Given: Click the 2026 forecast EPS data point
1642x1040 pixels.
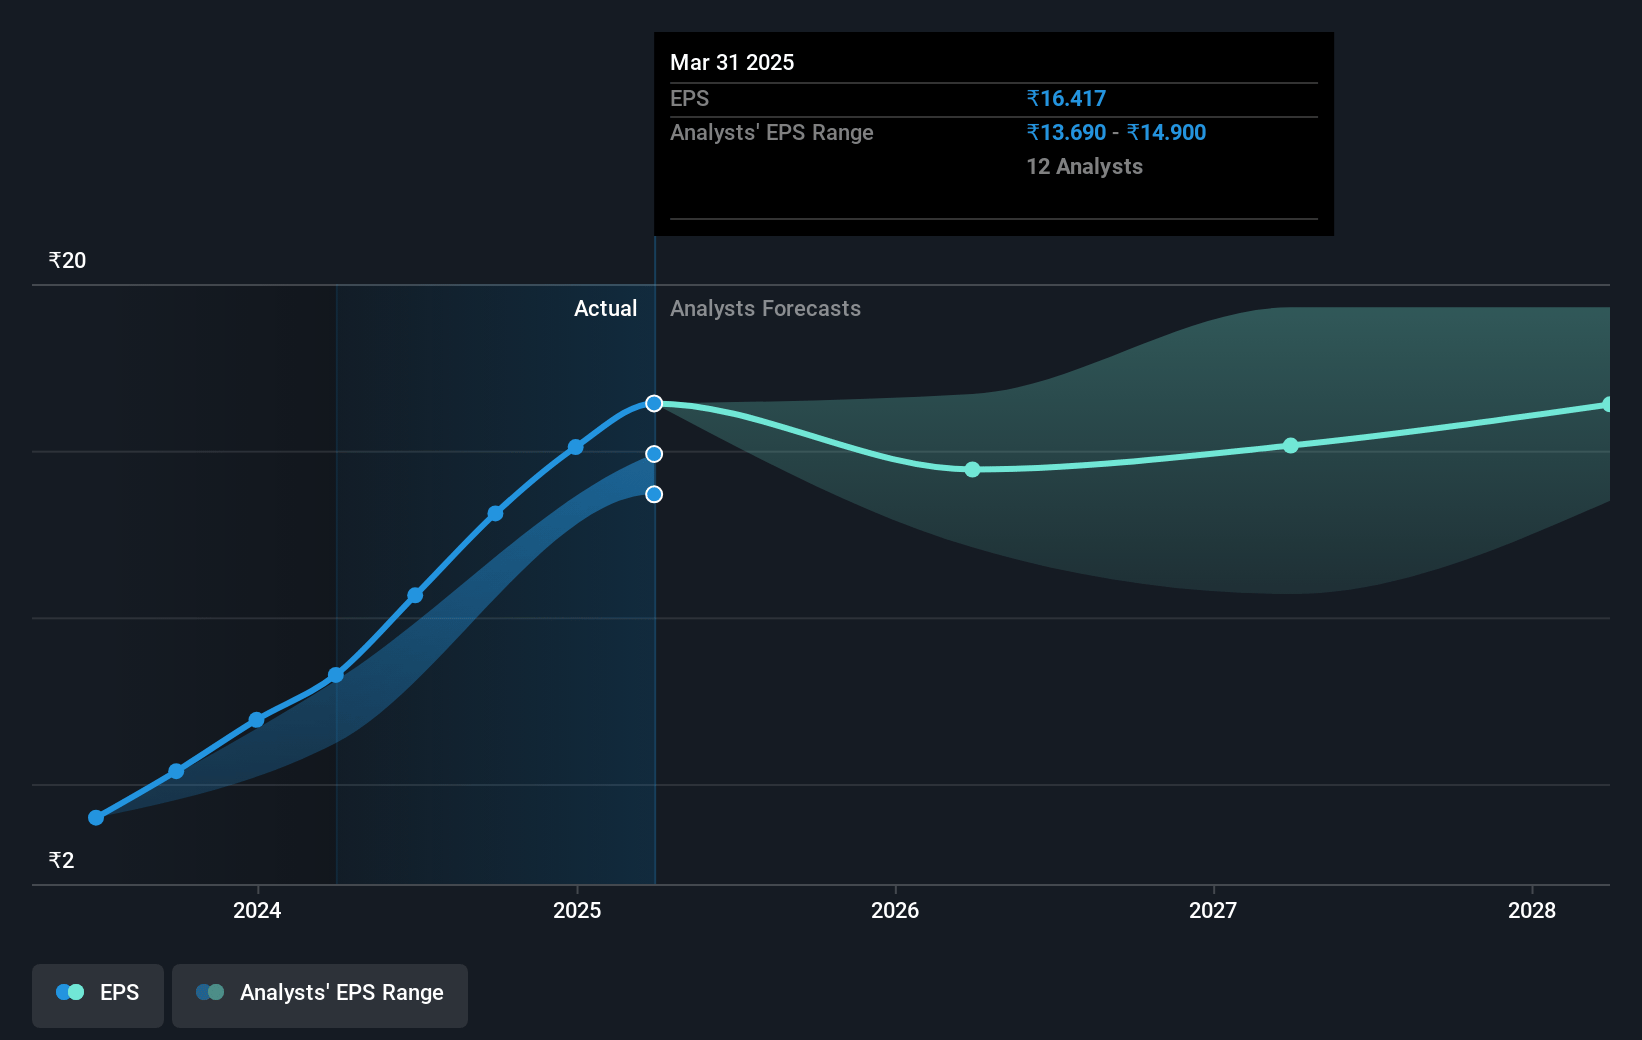Looking at the screenshot, I should (x=973, y=469).
